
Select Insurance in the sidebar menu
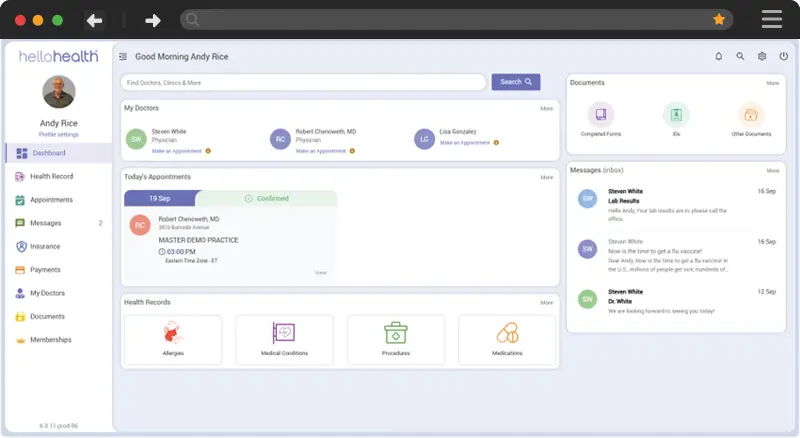(x=45, y=246)
